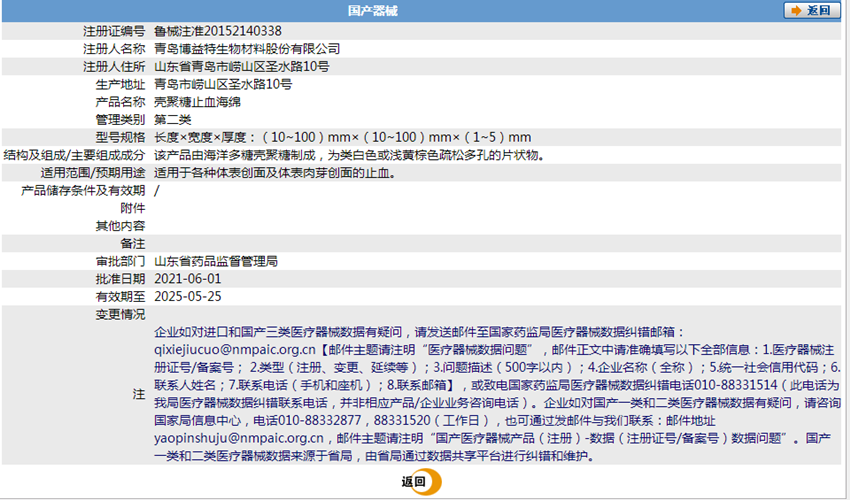Click approval date 2021-06-01
This screenshot has height=500, width=850.
coord(188,279)
